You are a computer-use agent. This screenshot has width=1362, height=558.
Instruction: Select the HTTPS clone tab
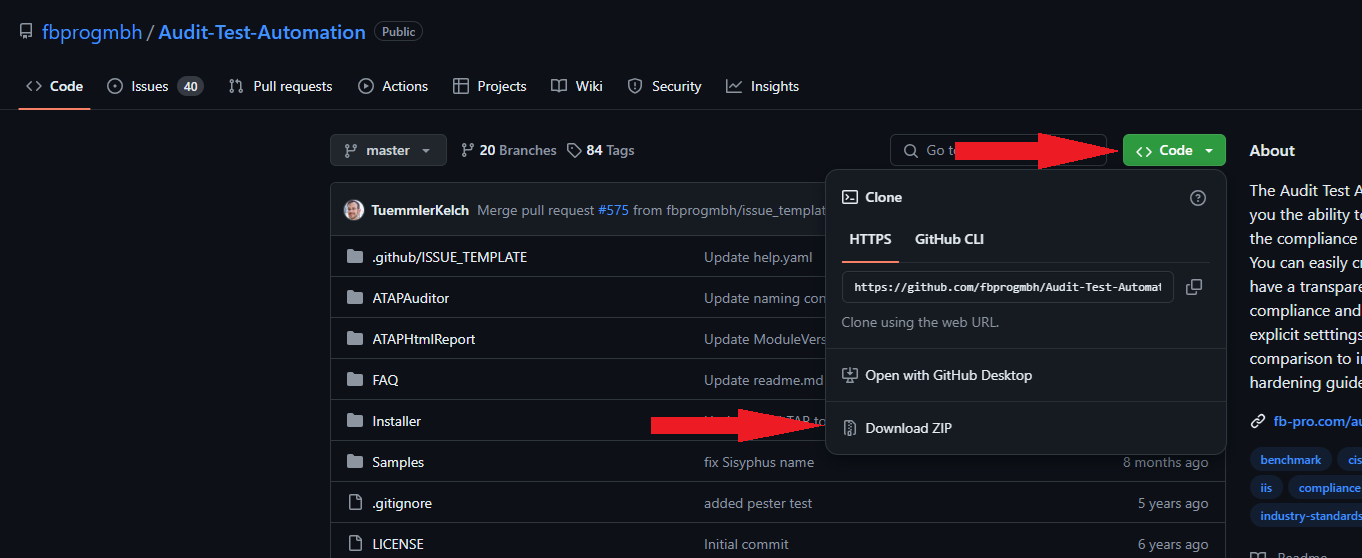pyautogui.click(x=870, y=239)
